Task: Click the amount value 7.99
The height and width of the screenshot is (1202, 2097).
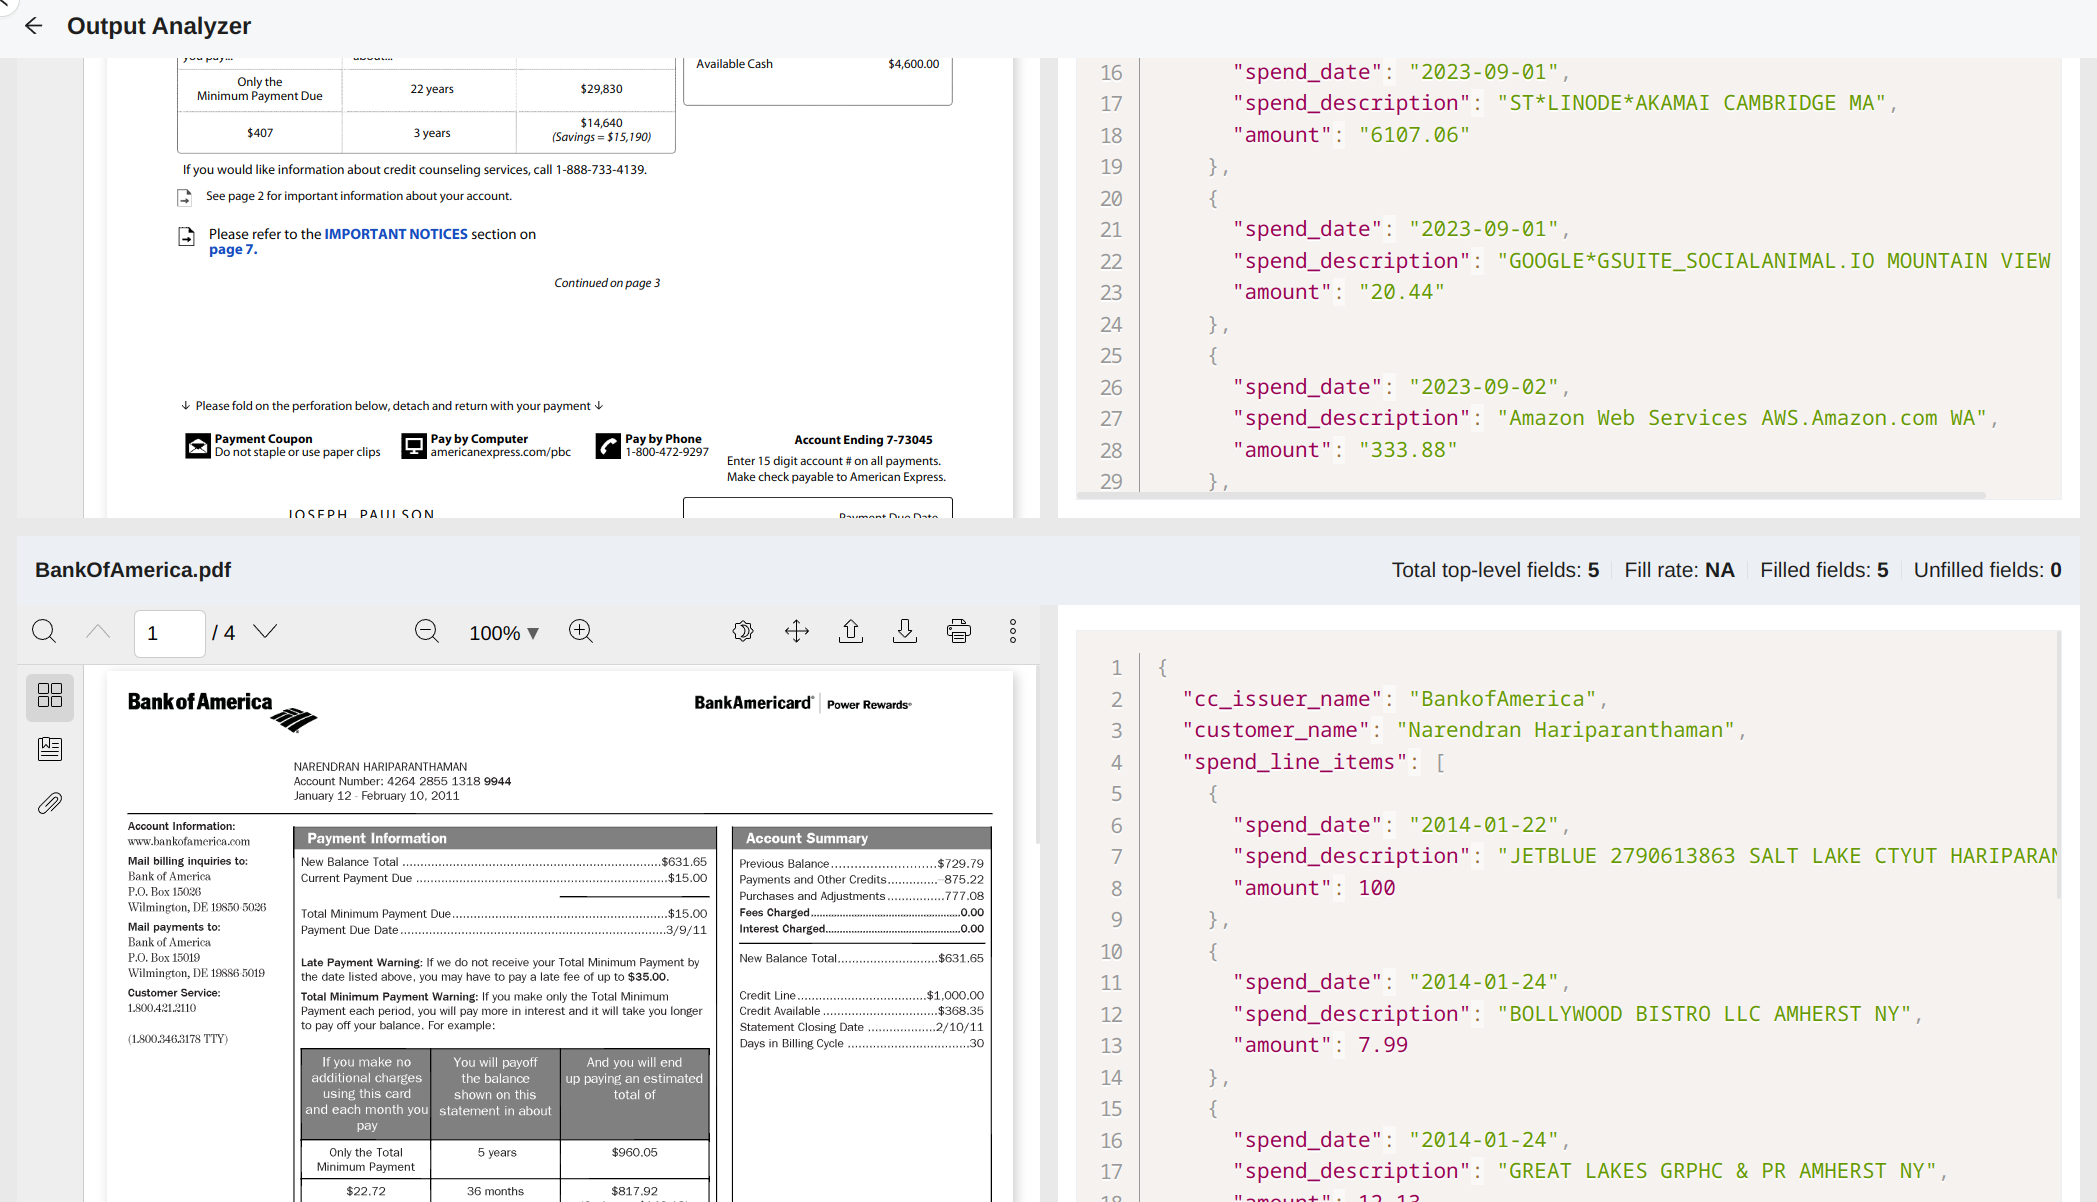Action: point(1383,1045)
